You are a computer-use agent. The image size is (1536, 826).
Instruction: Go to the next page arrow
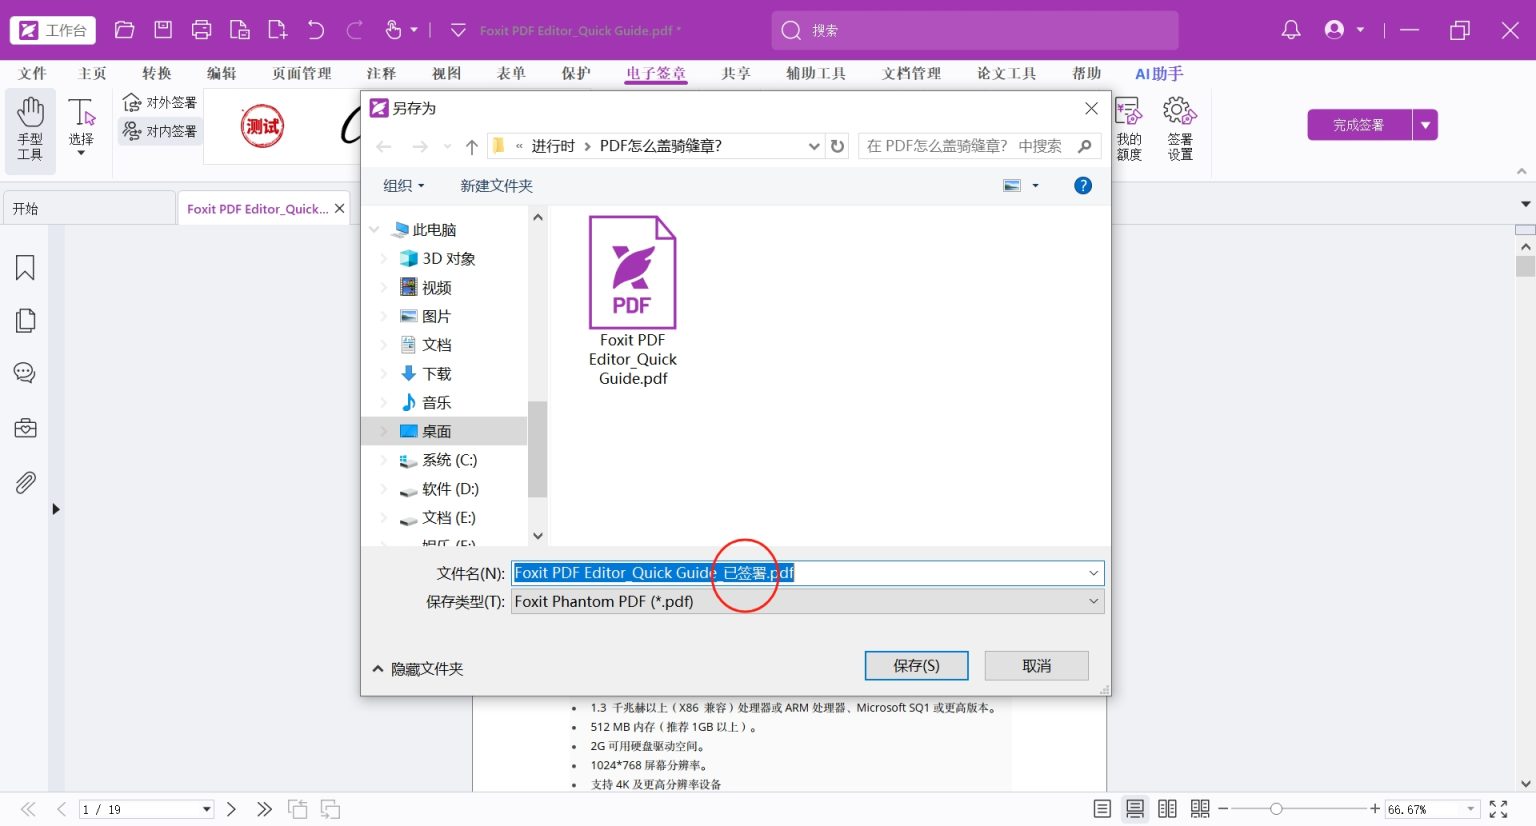(x=231, y=809)
